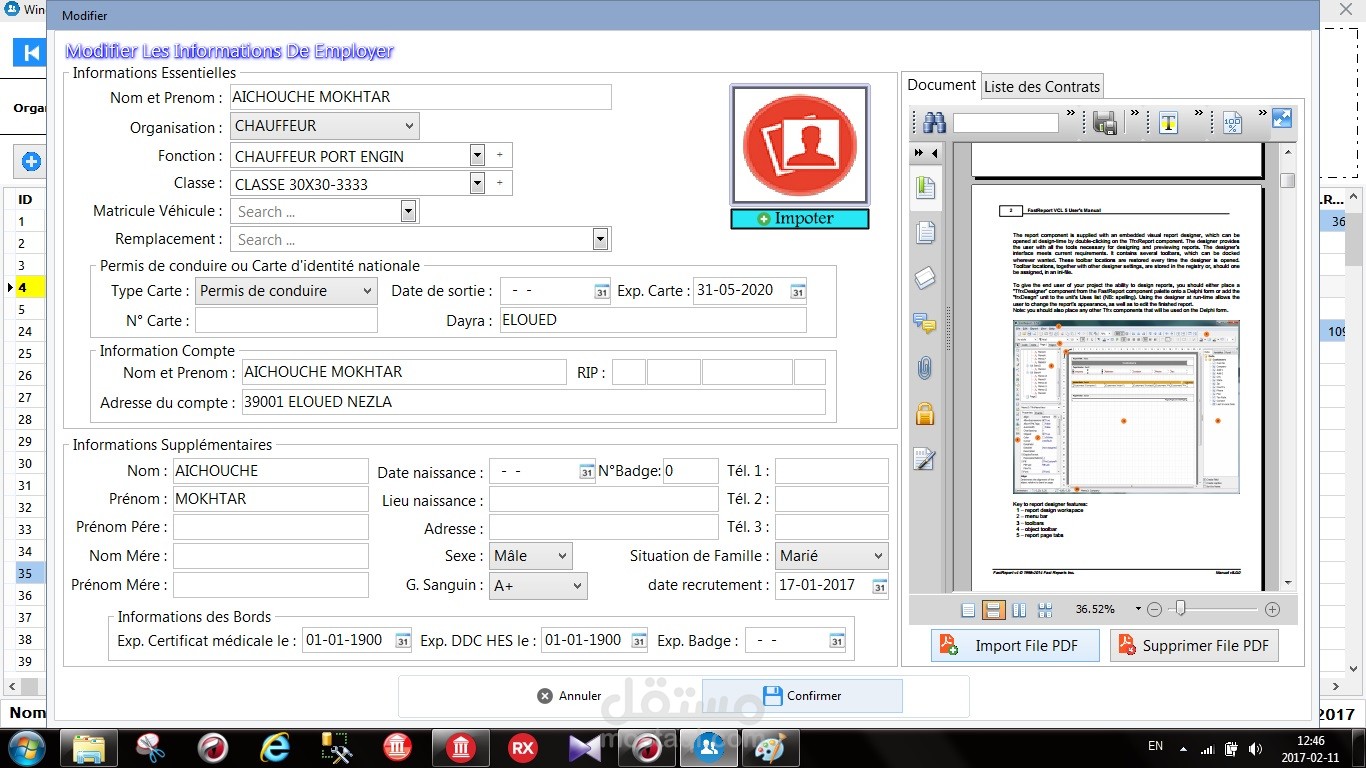This screenshot has height=768, width=1366.
Task: Click the volume icon in system tray
Action: [1254, 749]
